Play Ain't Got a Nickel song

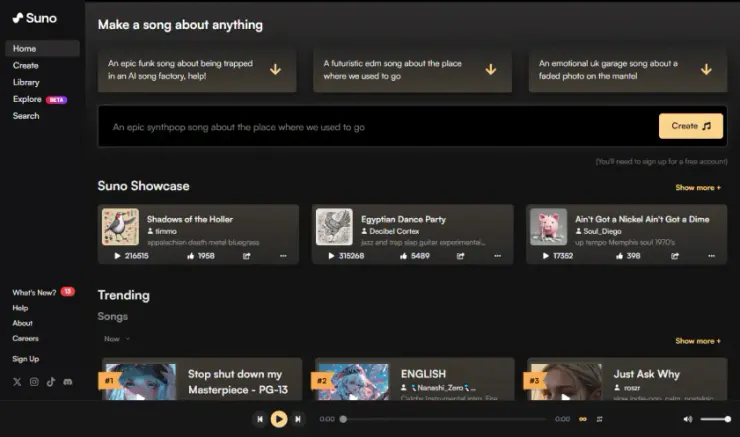(x=546, y=256)
